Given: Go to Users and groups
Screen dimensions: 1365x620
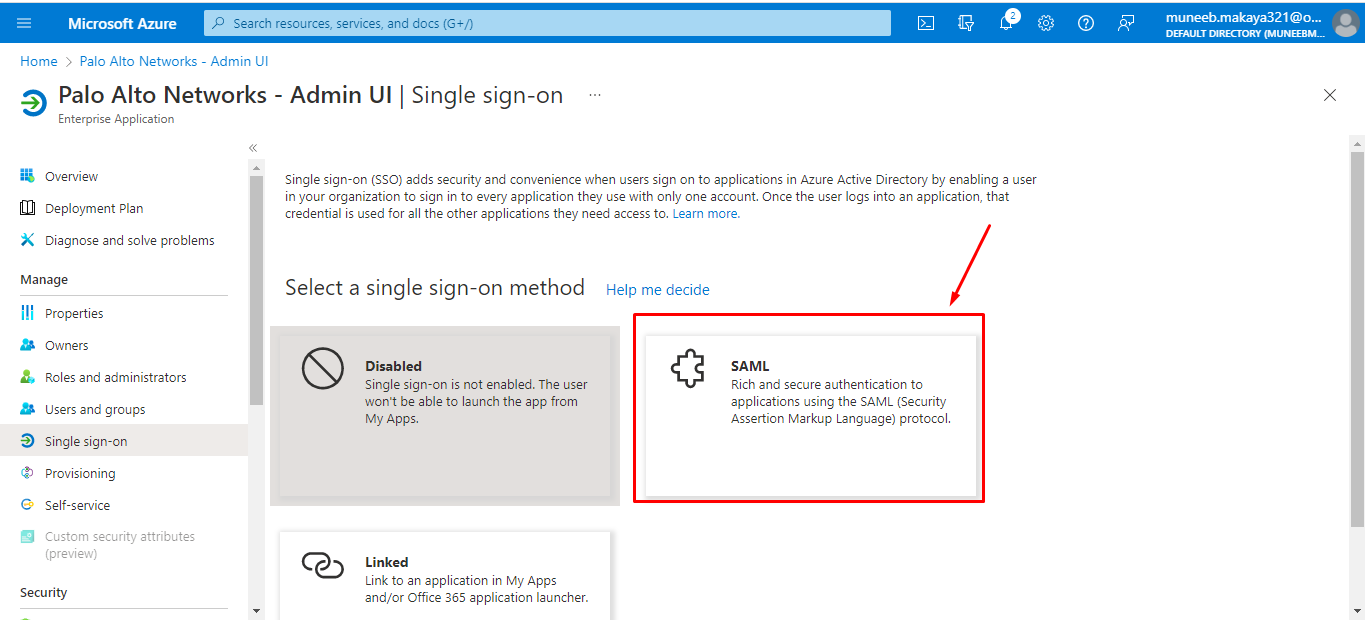Looking at the screenshot, I should (x=95, y=409).
